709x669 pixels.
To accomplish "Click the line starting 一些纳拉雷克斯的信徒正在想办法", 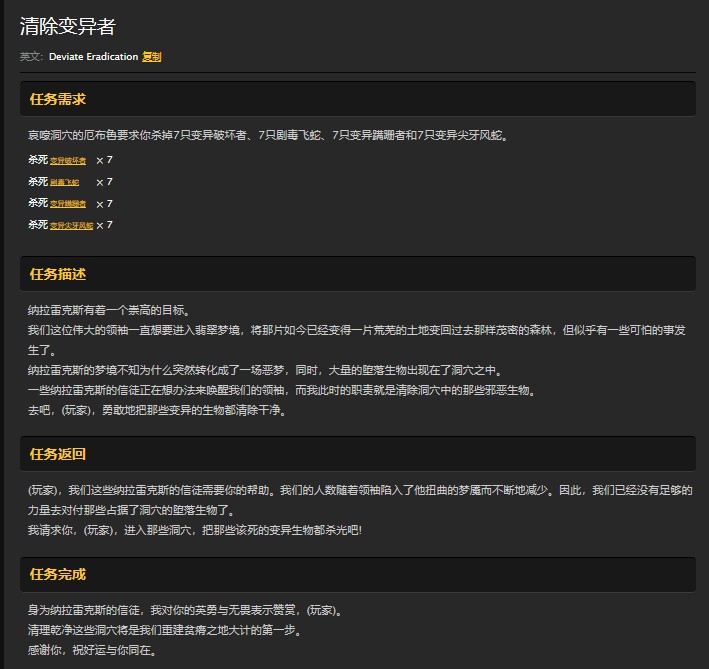I will [x=282, y=390].
